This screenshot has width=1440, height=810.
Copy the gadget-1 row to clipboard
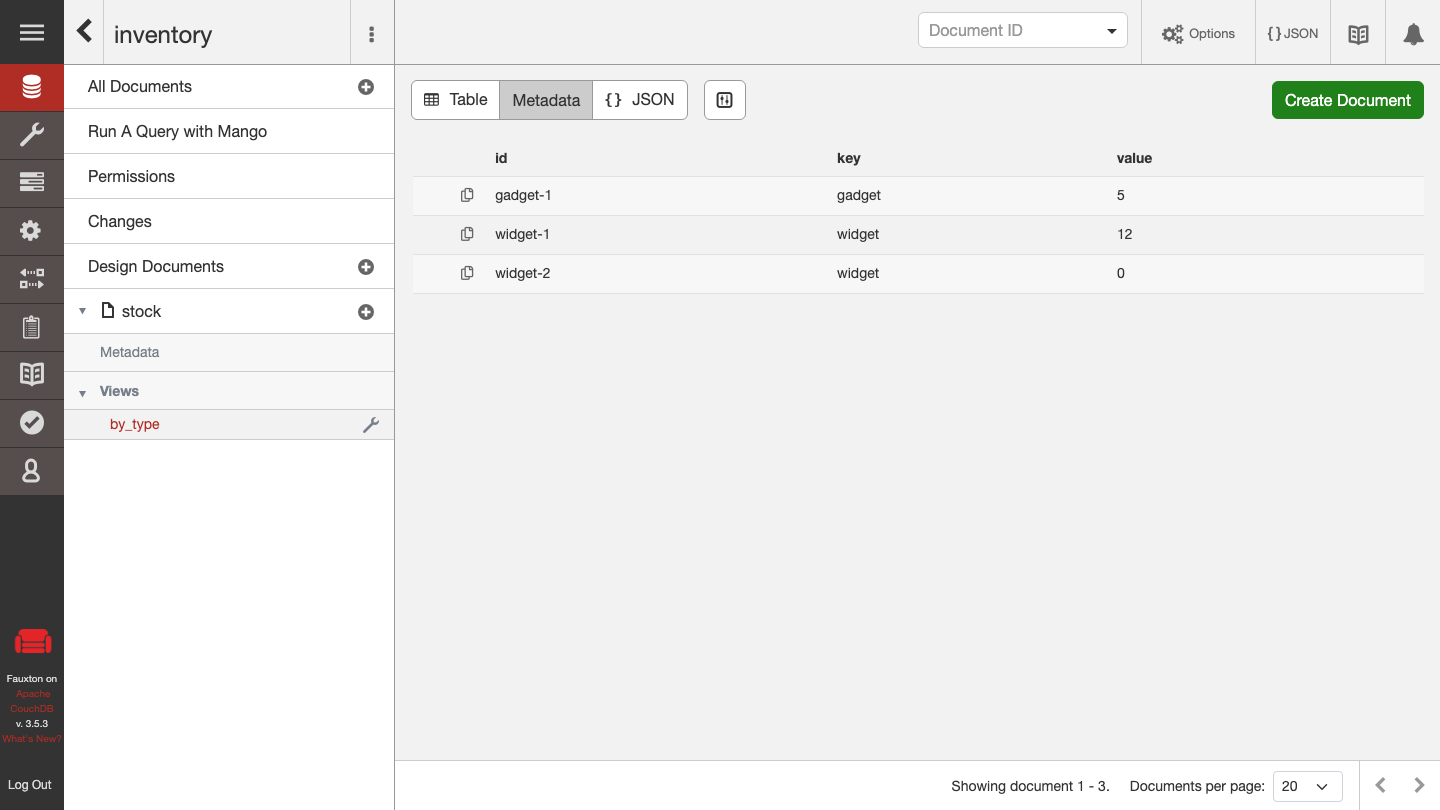point(467,195)
